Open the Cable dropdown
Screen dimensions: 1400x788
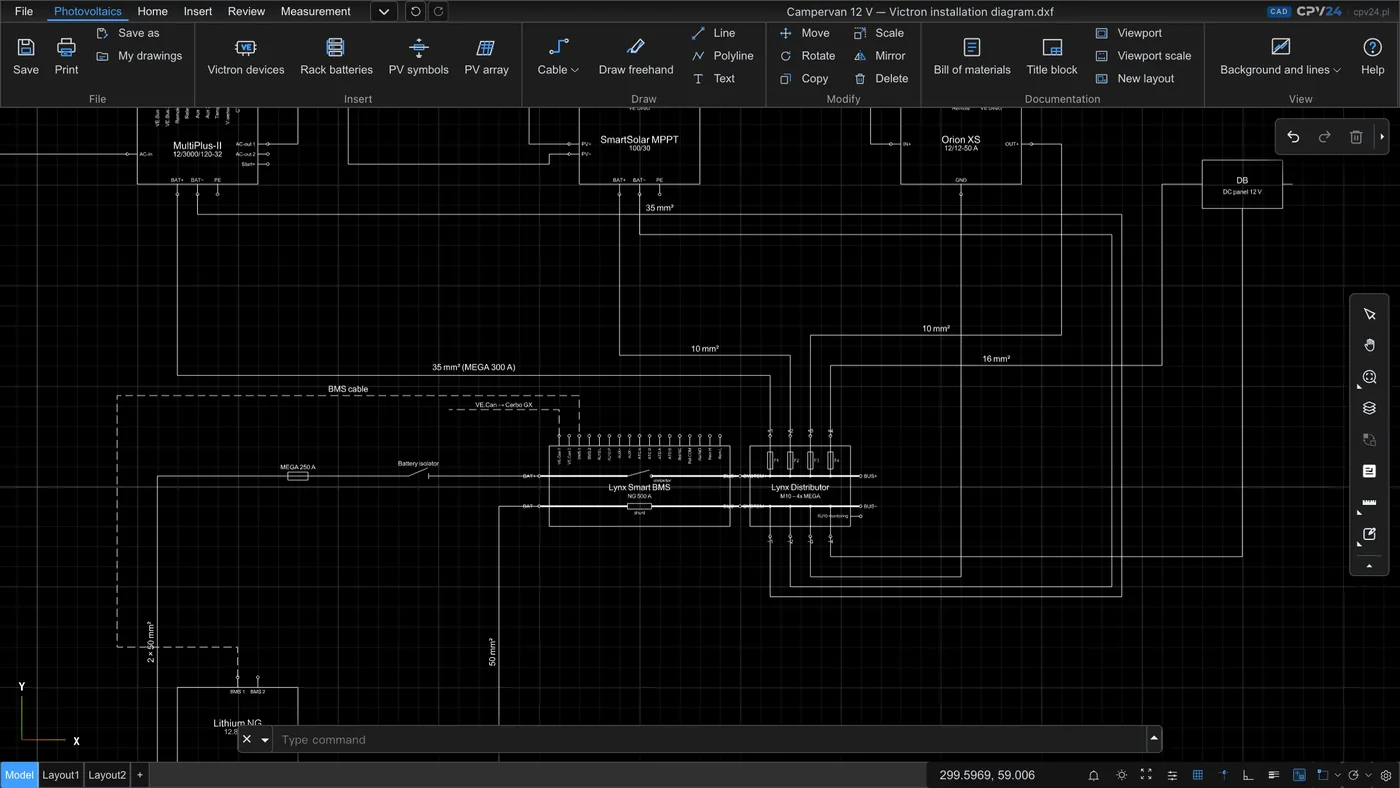click(558, 56)
